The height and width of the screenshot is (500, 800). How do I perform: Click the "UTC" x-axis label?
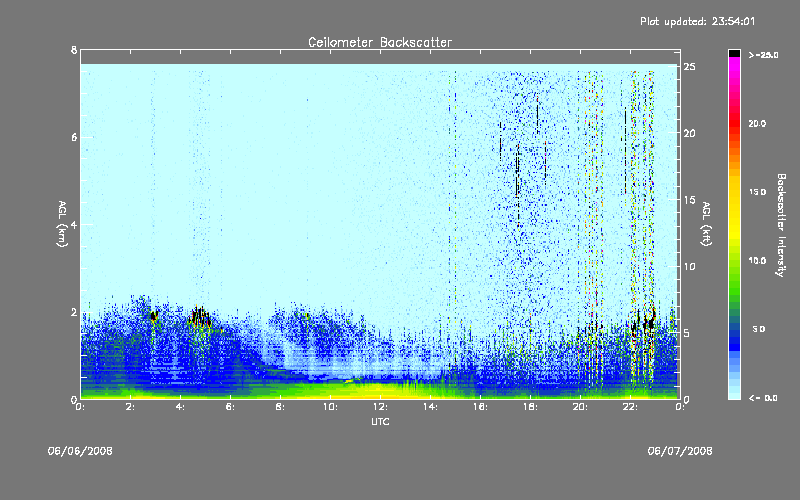pyautogui.click(x=380, y=421)
